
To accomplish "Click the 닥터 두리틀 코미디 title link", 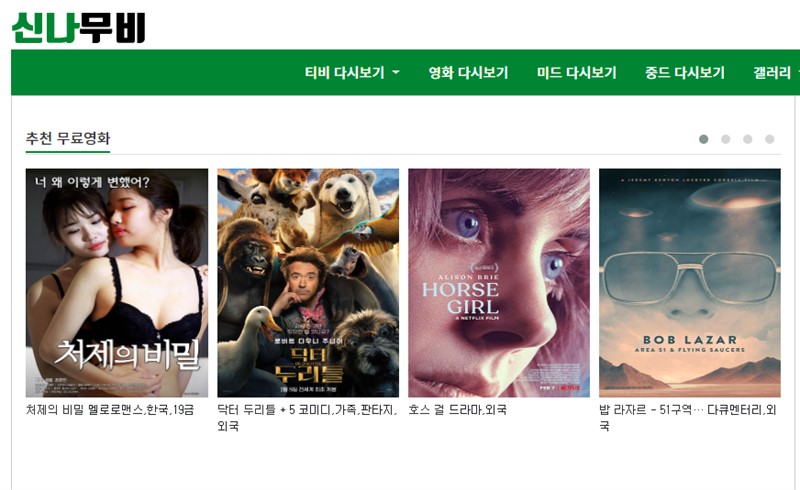I will coord(307,418).
